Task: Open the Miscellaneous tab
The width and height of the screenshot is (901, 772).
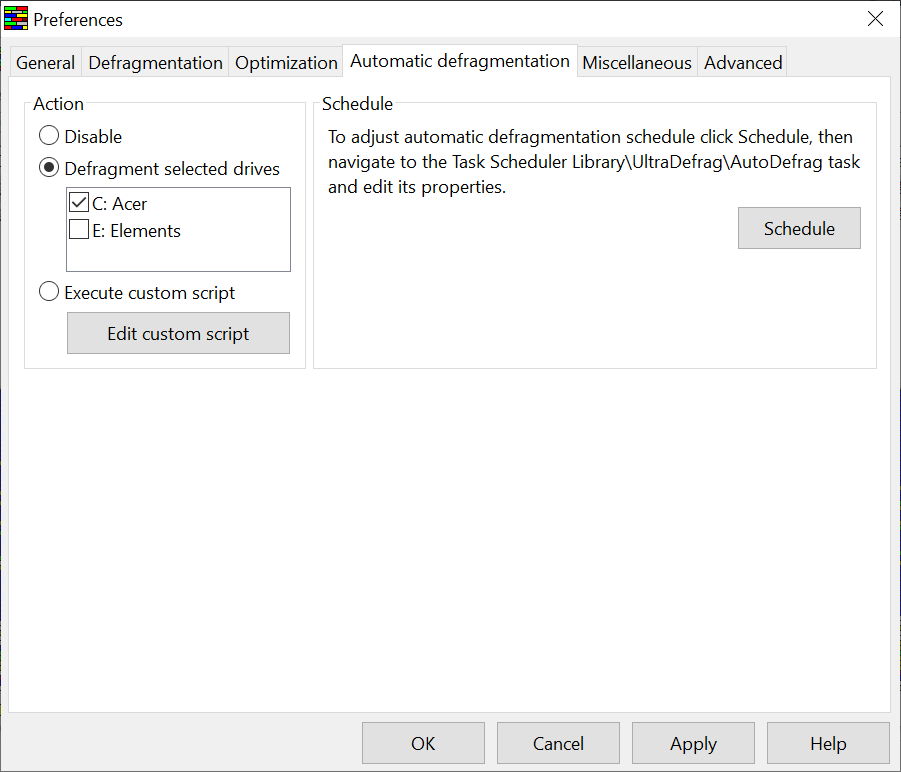Action: click(x=637, y=63)
